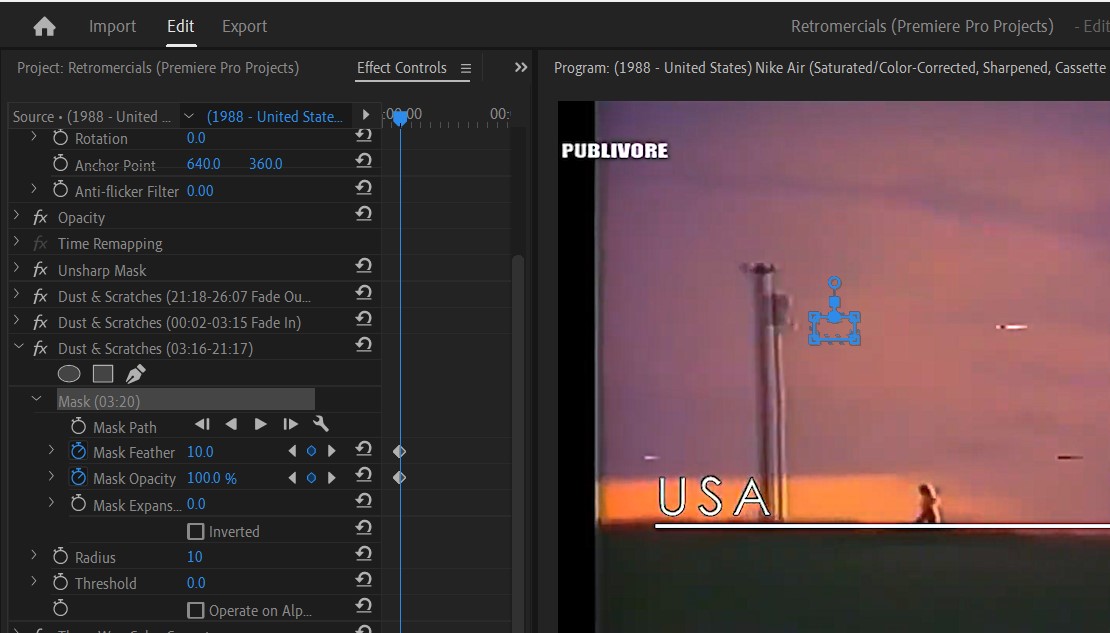Reset the Mask Feather value
Viewport: 1110px width, 633px height.
(363, 449)
